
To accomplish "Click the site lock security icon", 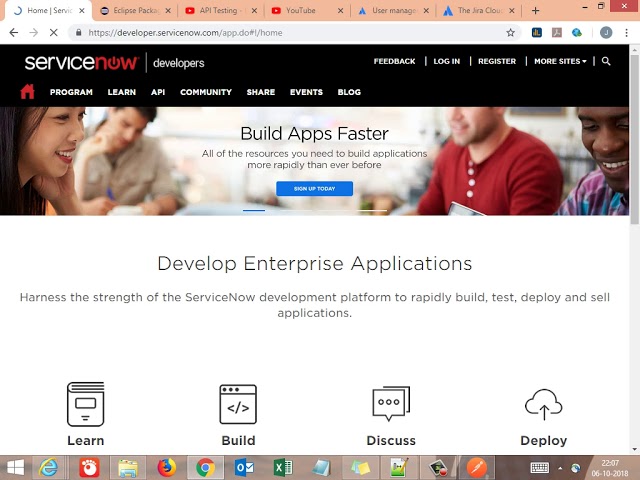I will coord(78,33).
